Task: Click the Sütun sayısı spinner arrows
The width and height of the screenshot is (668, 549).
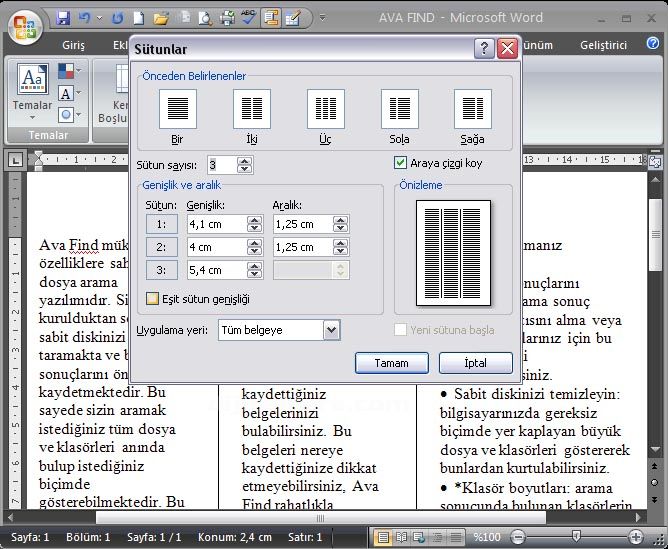Action: point(245,165)
